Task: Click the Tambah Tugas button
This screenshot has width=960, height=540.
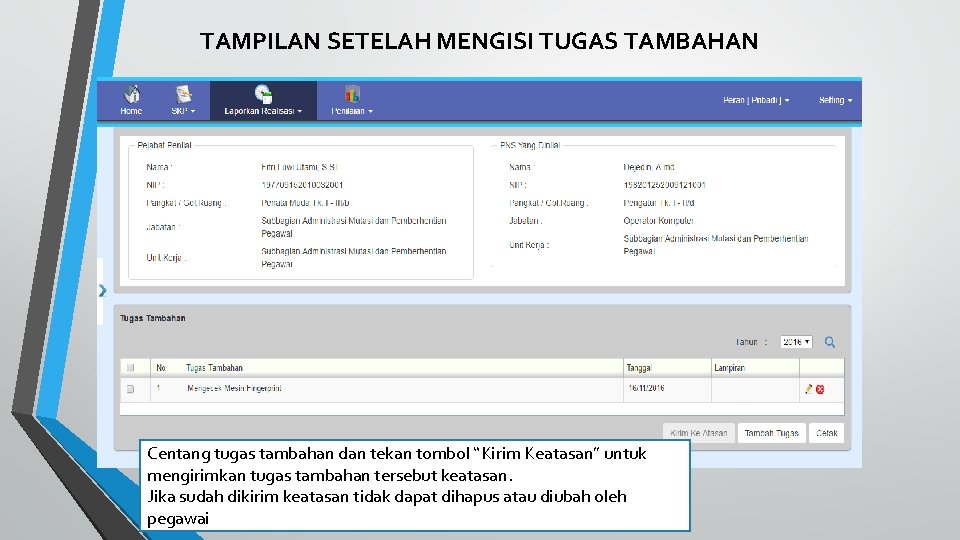Action: click(771, 433)
